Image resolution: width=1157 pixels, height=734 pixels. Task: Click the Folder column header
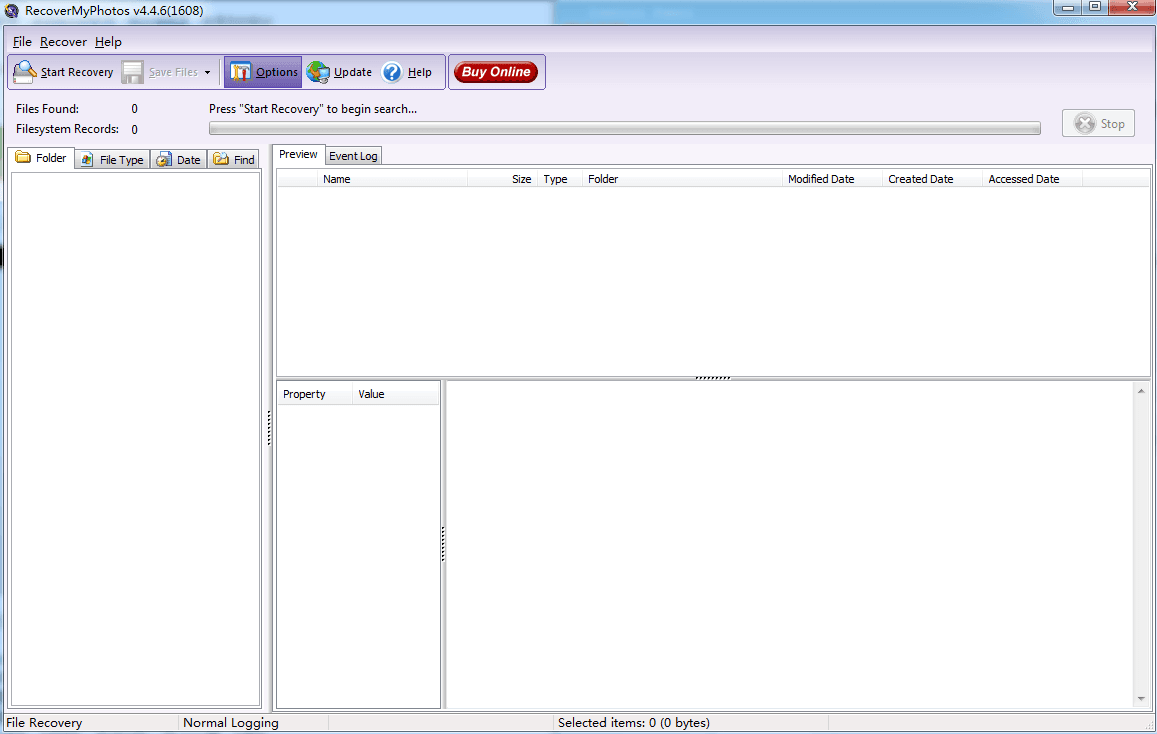683,179
